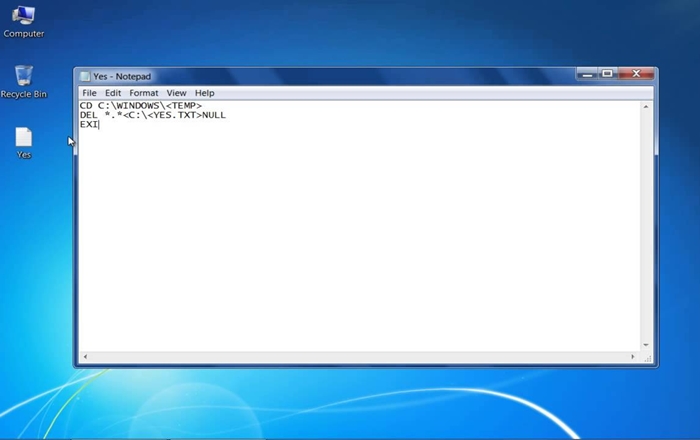Viewport: 700px width, 440px height.
Task: Open the File menu
Action: pos(89,93)
